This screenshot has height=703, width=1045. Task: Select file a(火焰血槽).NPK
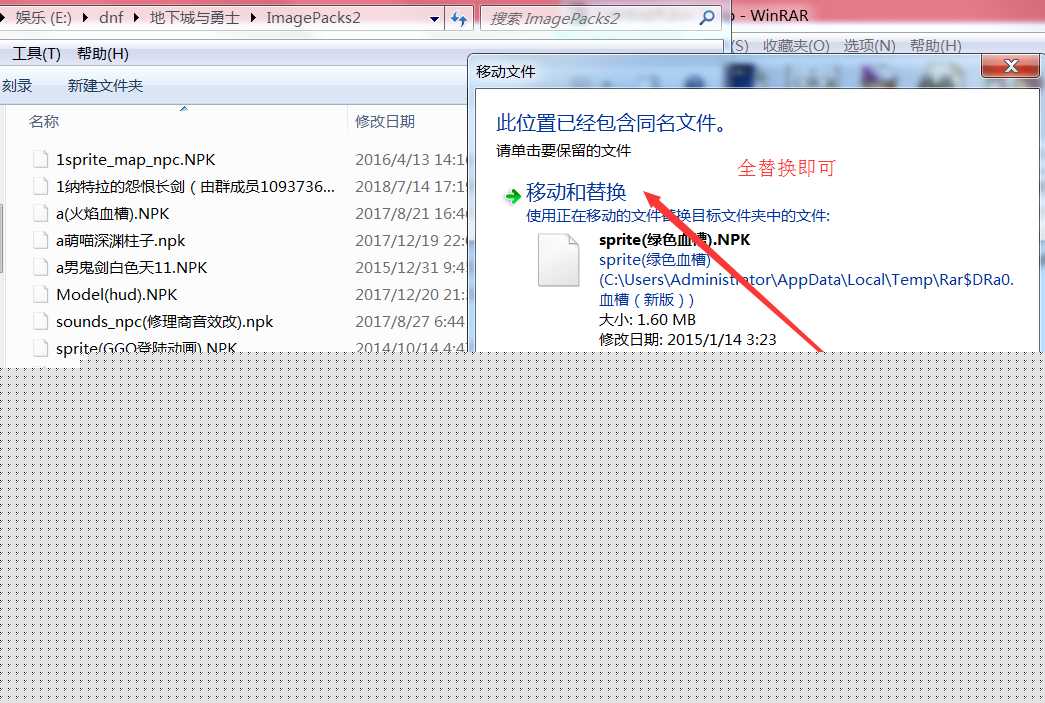[x=113, y=214]
